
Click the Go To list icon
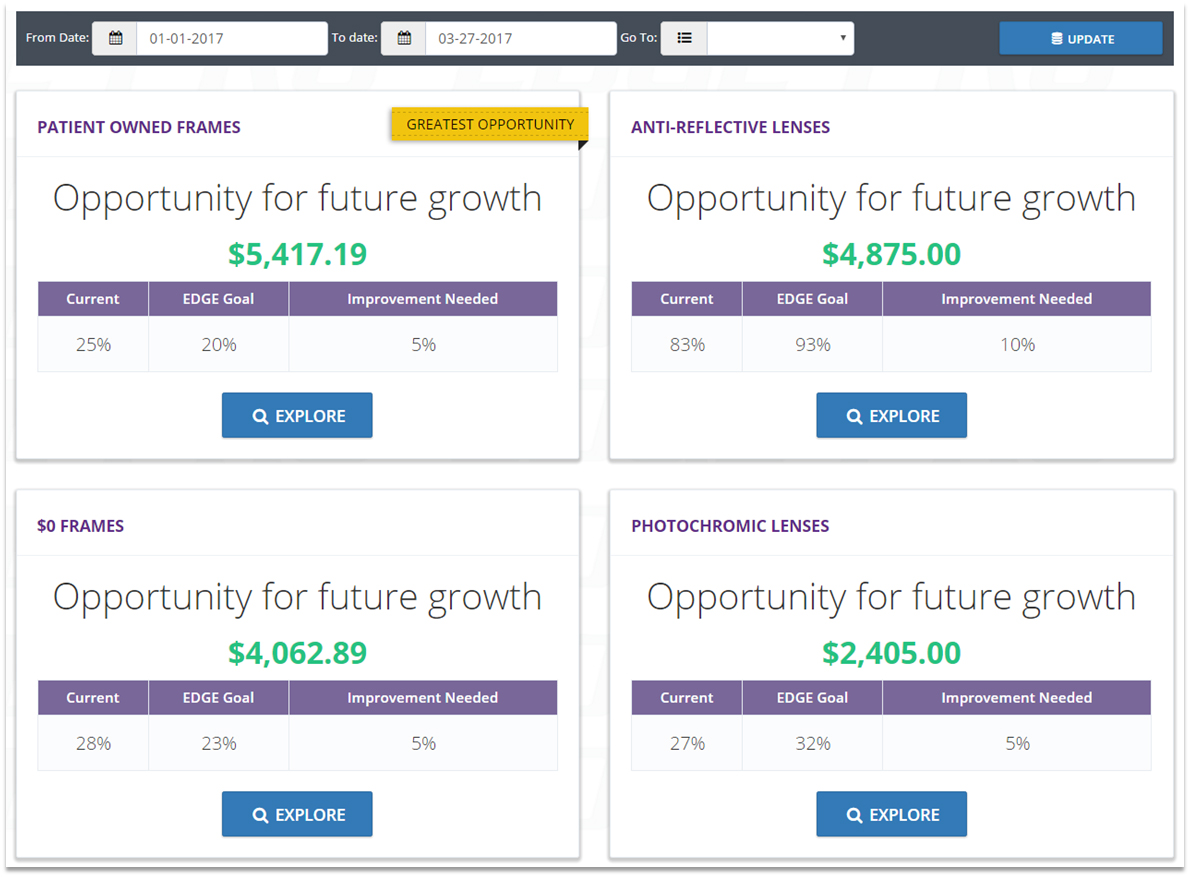point(684,39)
